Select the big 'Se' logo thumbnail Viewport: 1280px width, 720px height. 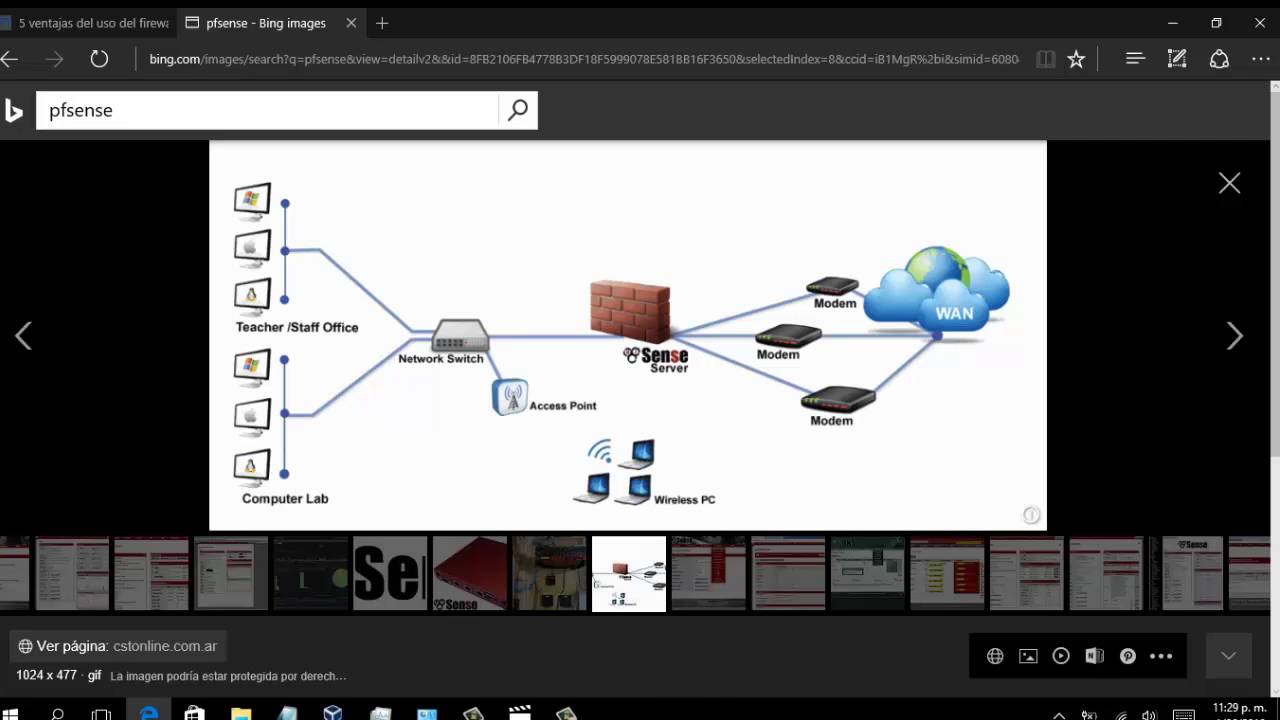[390, 573]
